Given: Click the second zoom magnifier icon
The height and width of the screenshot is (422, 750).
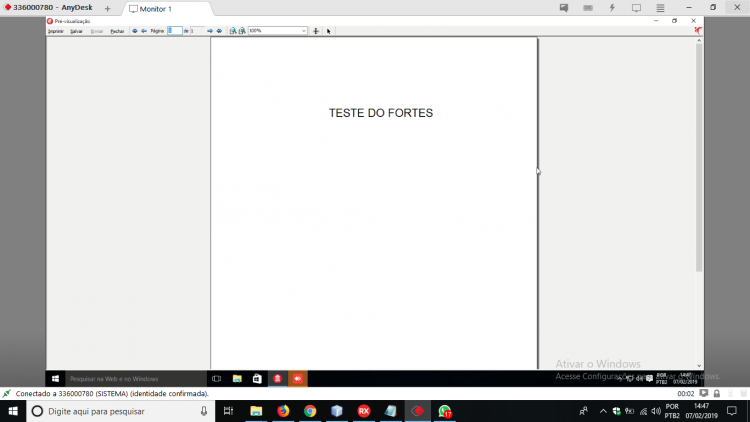Looking at the screenshot, I should pos(242,31).
